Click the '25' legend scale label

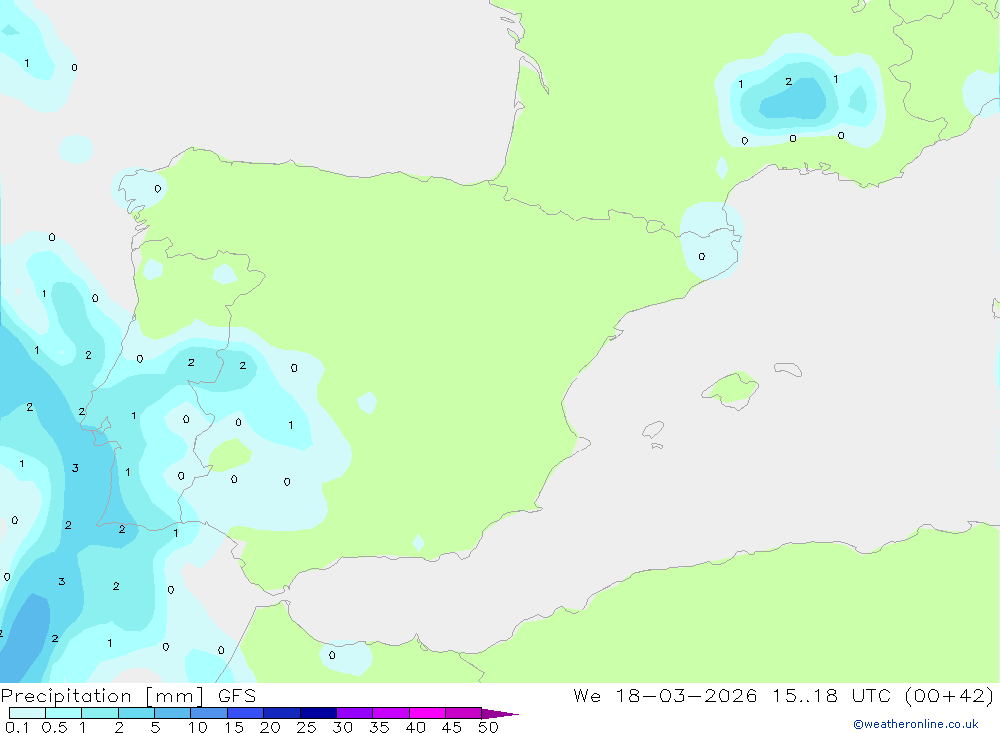click(x=306, y=727)
